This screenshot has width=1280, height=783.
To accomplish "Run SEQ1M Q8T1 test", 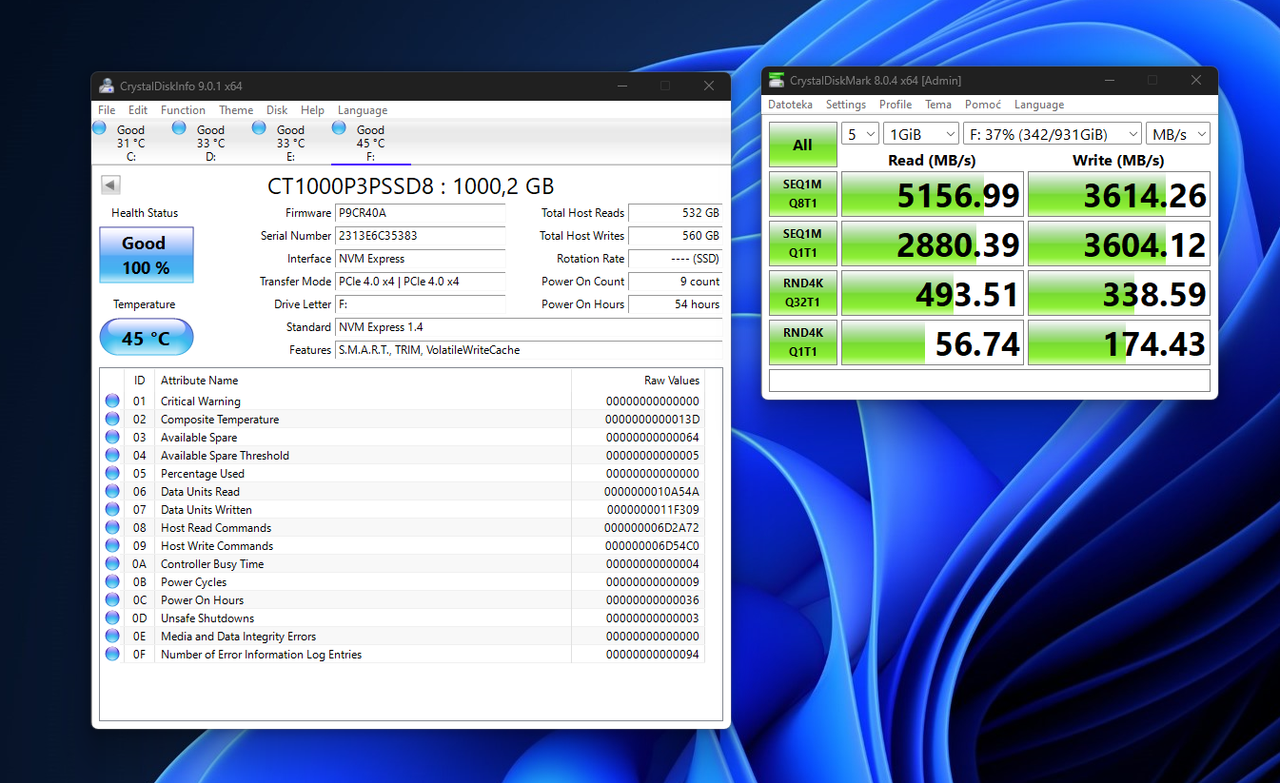I will (x=803, y=194).
